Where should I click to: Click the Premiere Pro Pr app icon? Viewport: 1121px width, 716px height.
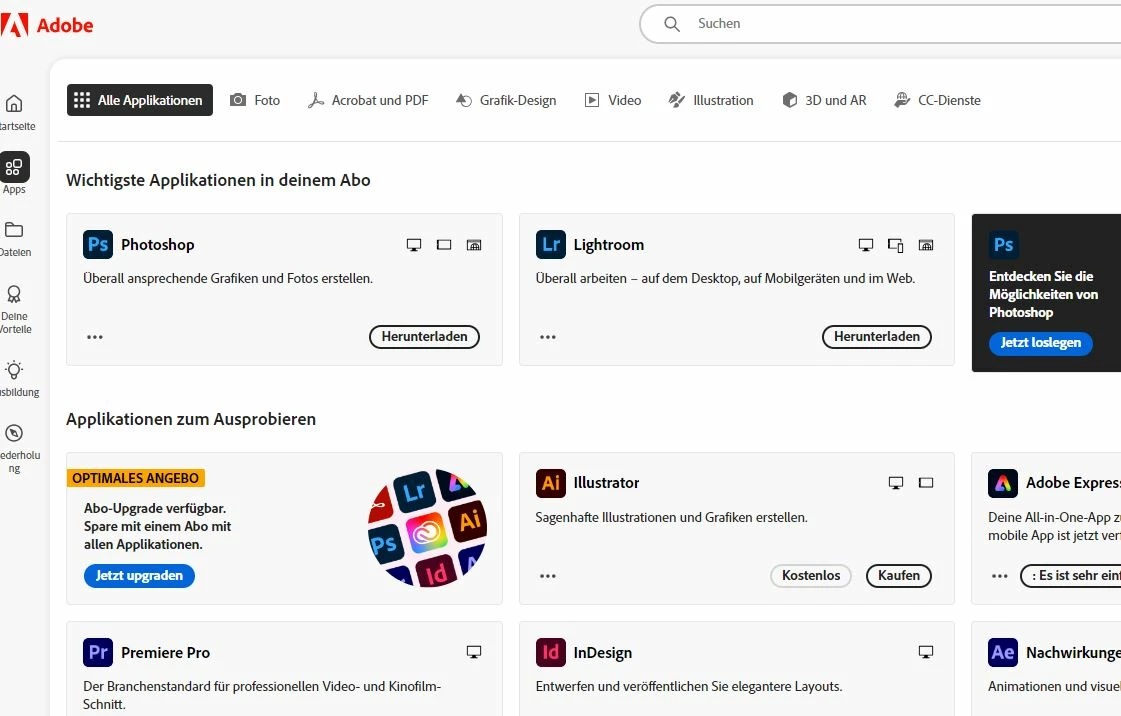[x=98, y=652]
